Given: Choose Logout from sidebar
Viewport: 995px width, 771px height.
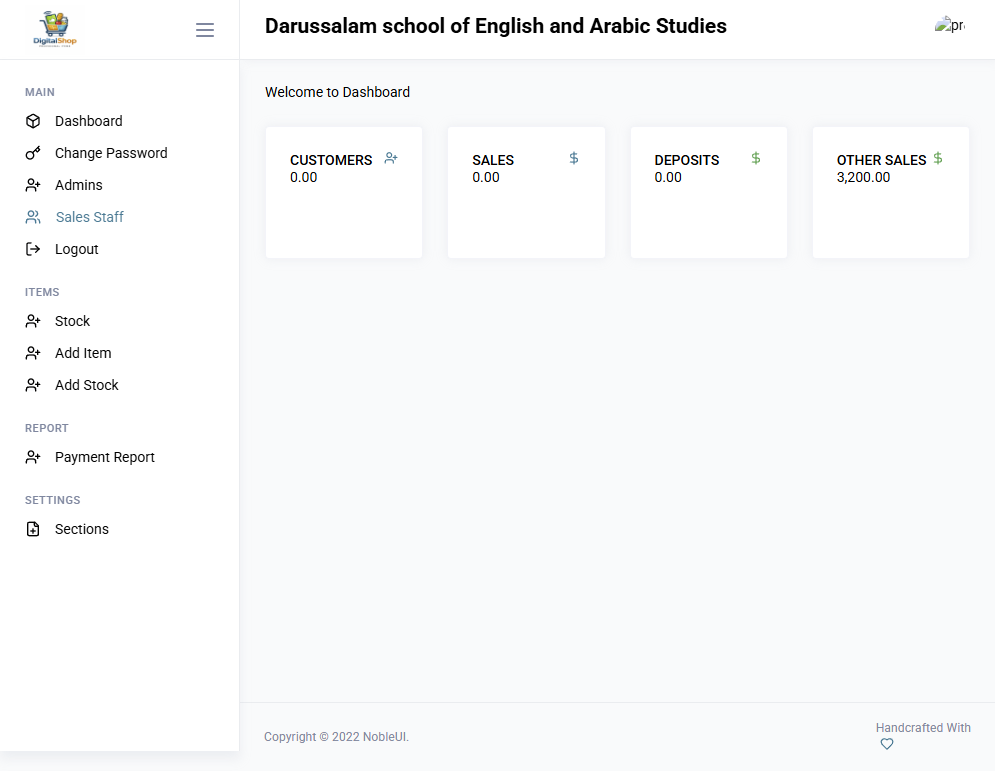Looking at the screenshot, I should (x=77, y=249).
